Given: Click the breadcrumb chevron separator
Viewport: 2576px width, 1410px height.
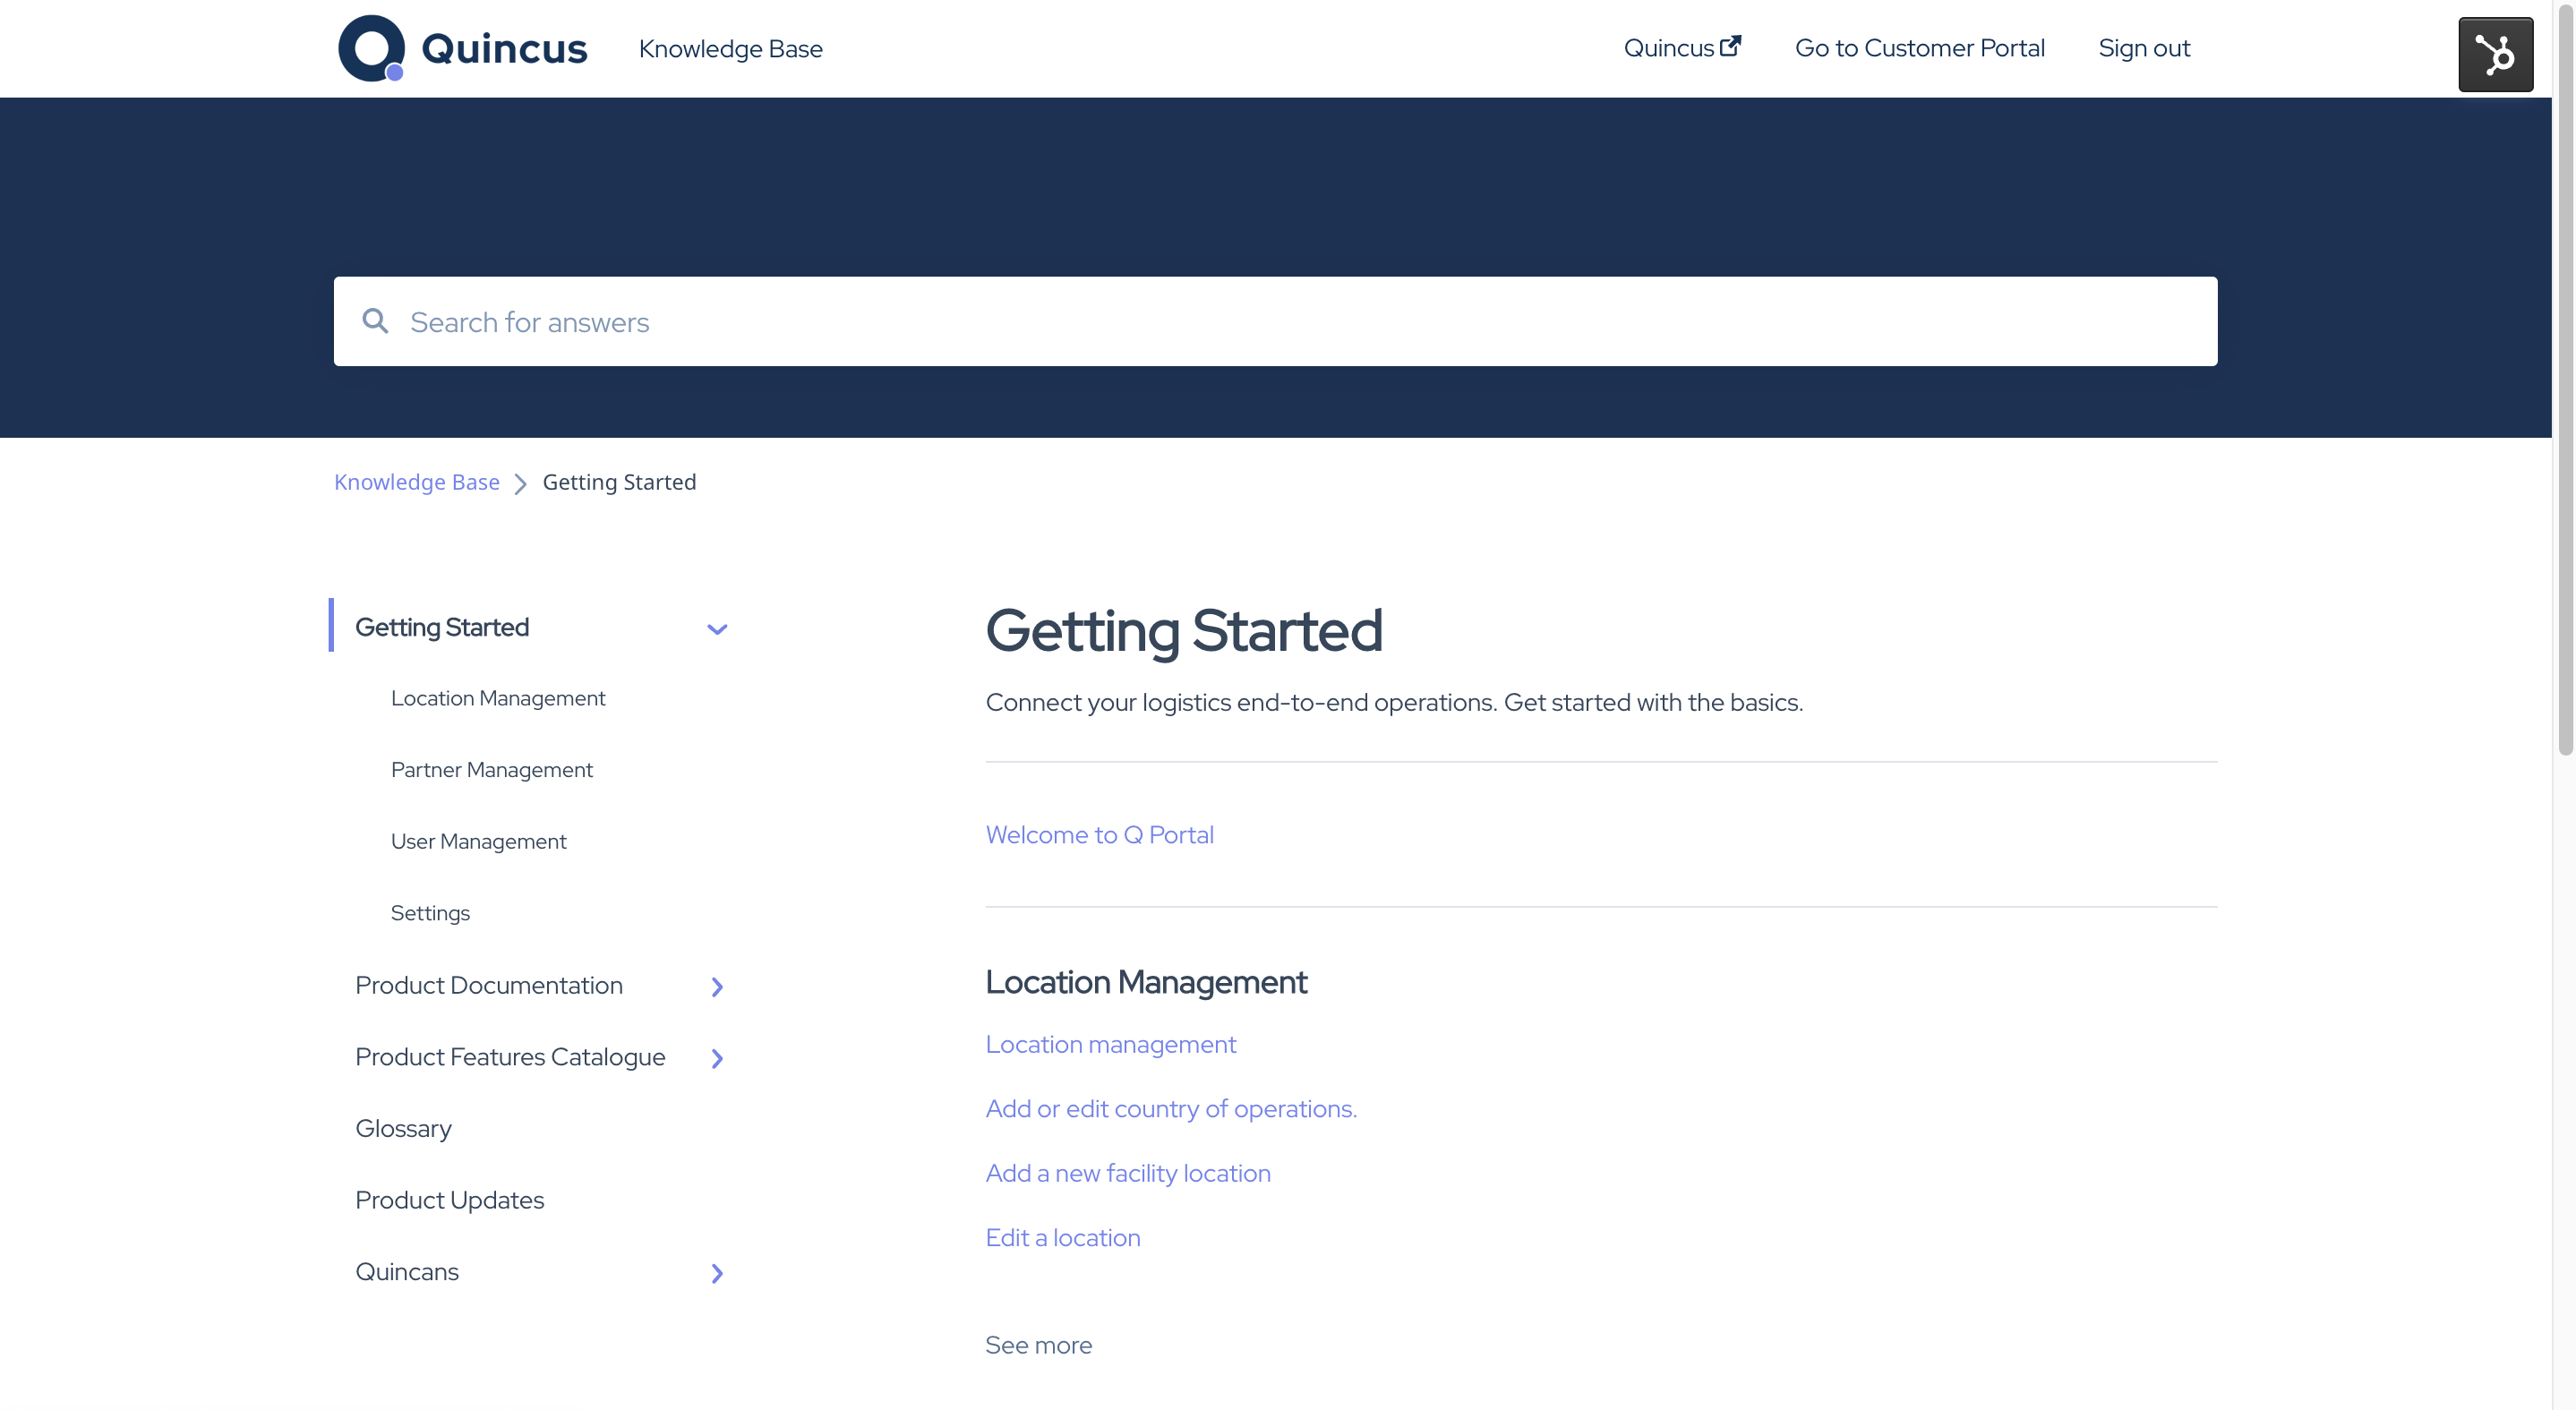Looking at the screenshot, I should pyautogui.click(x=520, y=484).
